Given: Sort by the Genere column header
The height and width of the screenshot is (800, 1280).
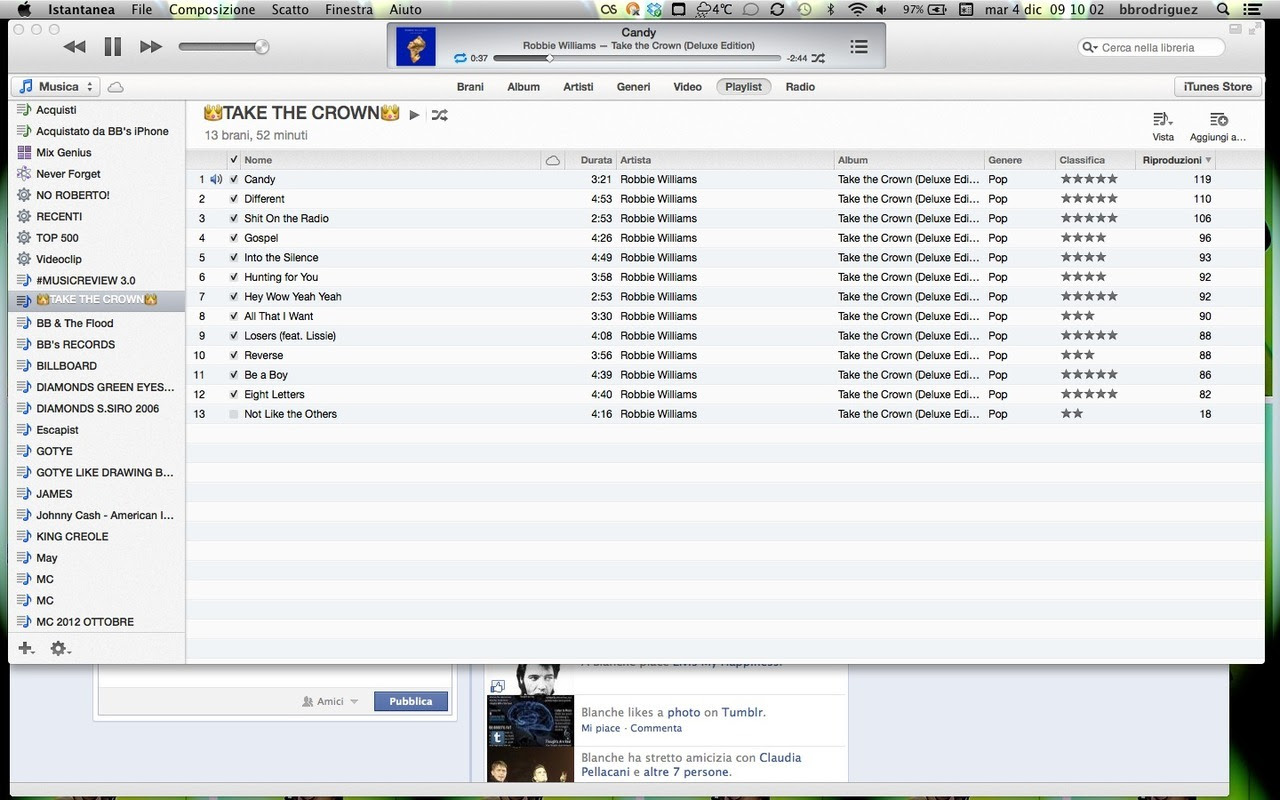Looking at the screenshot, I should (1005, 160).
